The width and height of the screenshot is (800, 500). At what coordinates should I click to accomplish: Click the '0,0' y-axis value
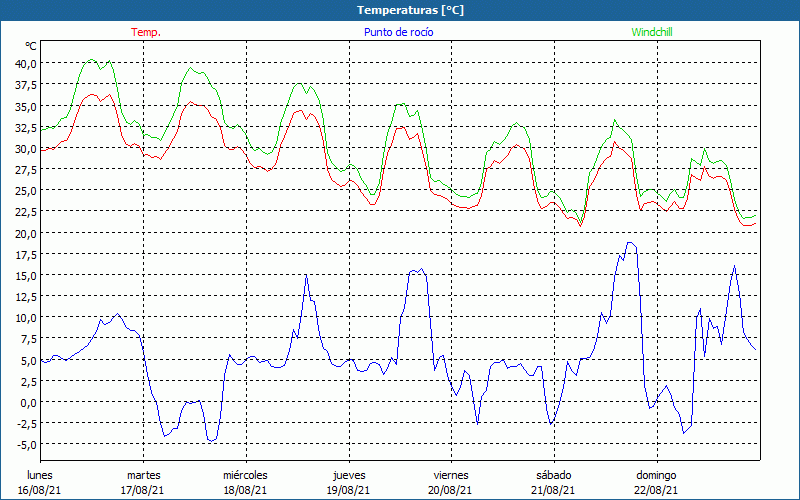coord(29,403)
